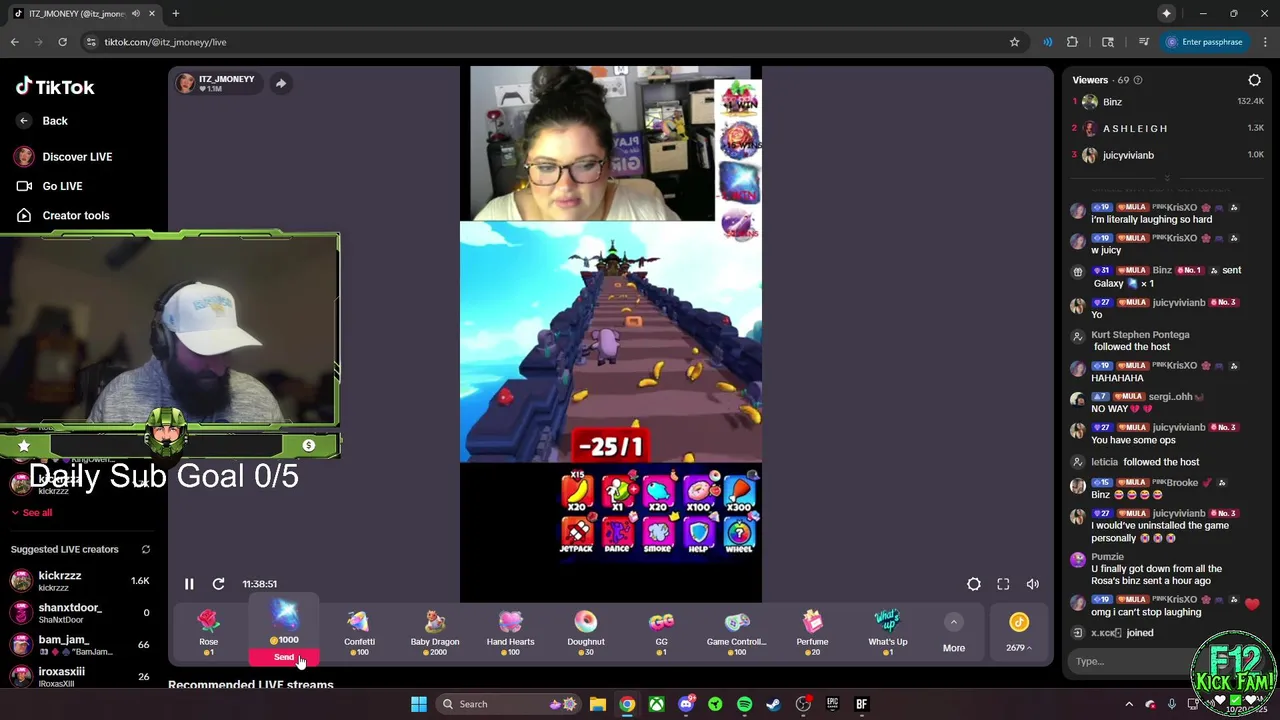Open coin balance 2679 menu
1280x720 pixels.
(x=1019, y=634)
